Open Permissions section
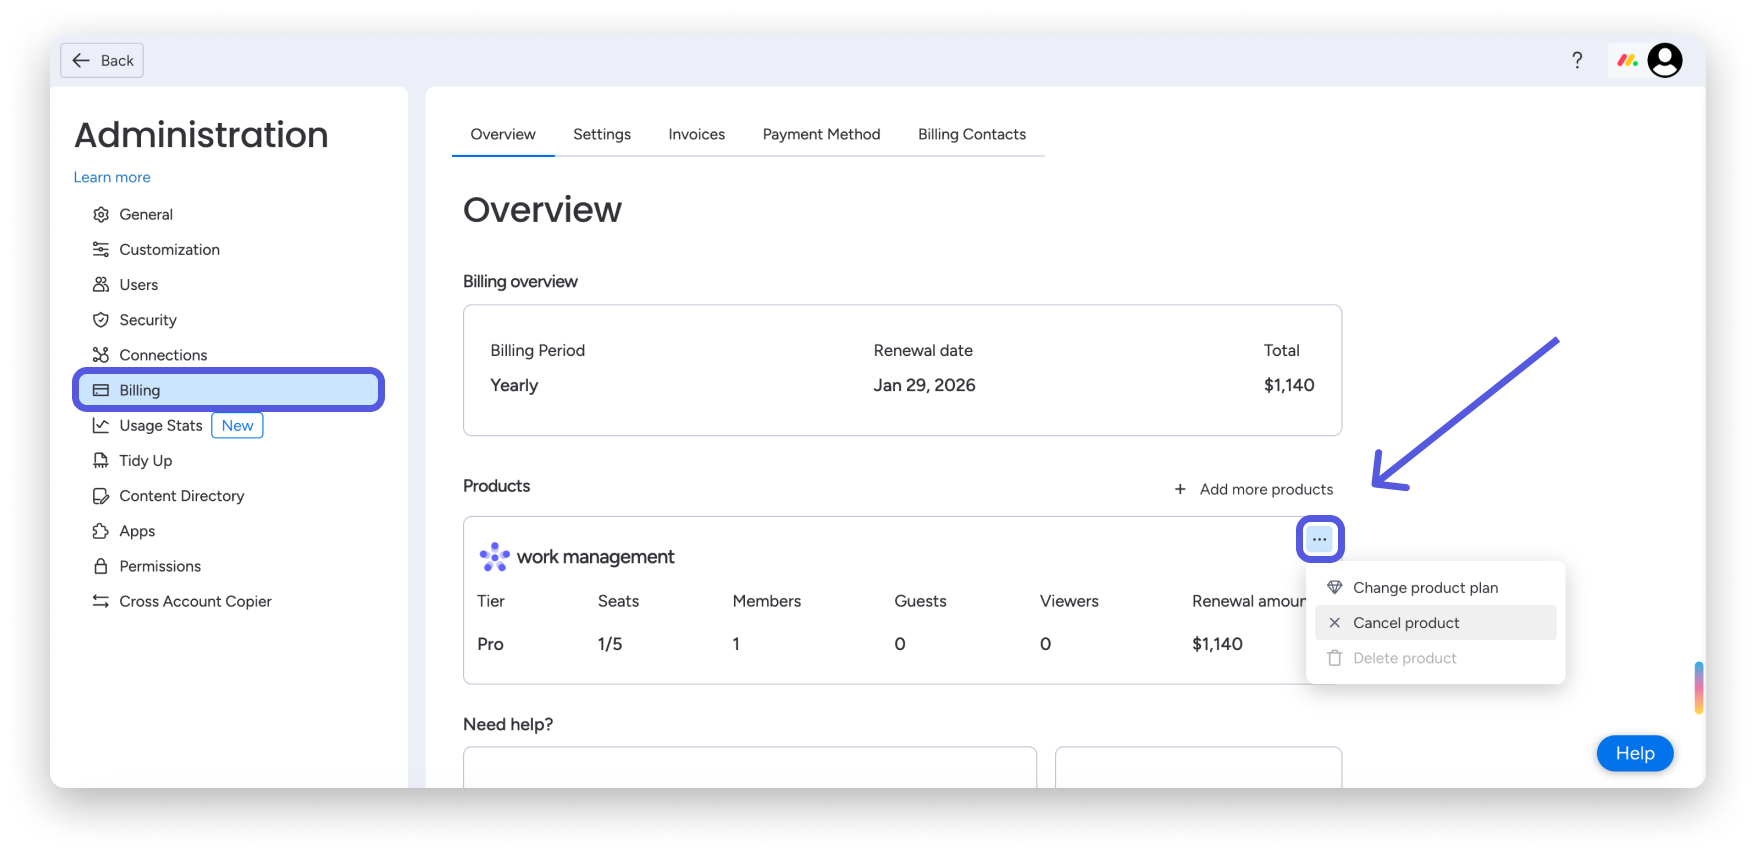 [x=160, y=566]
